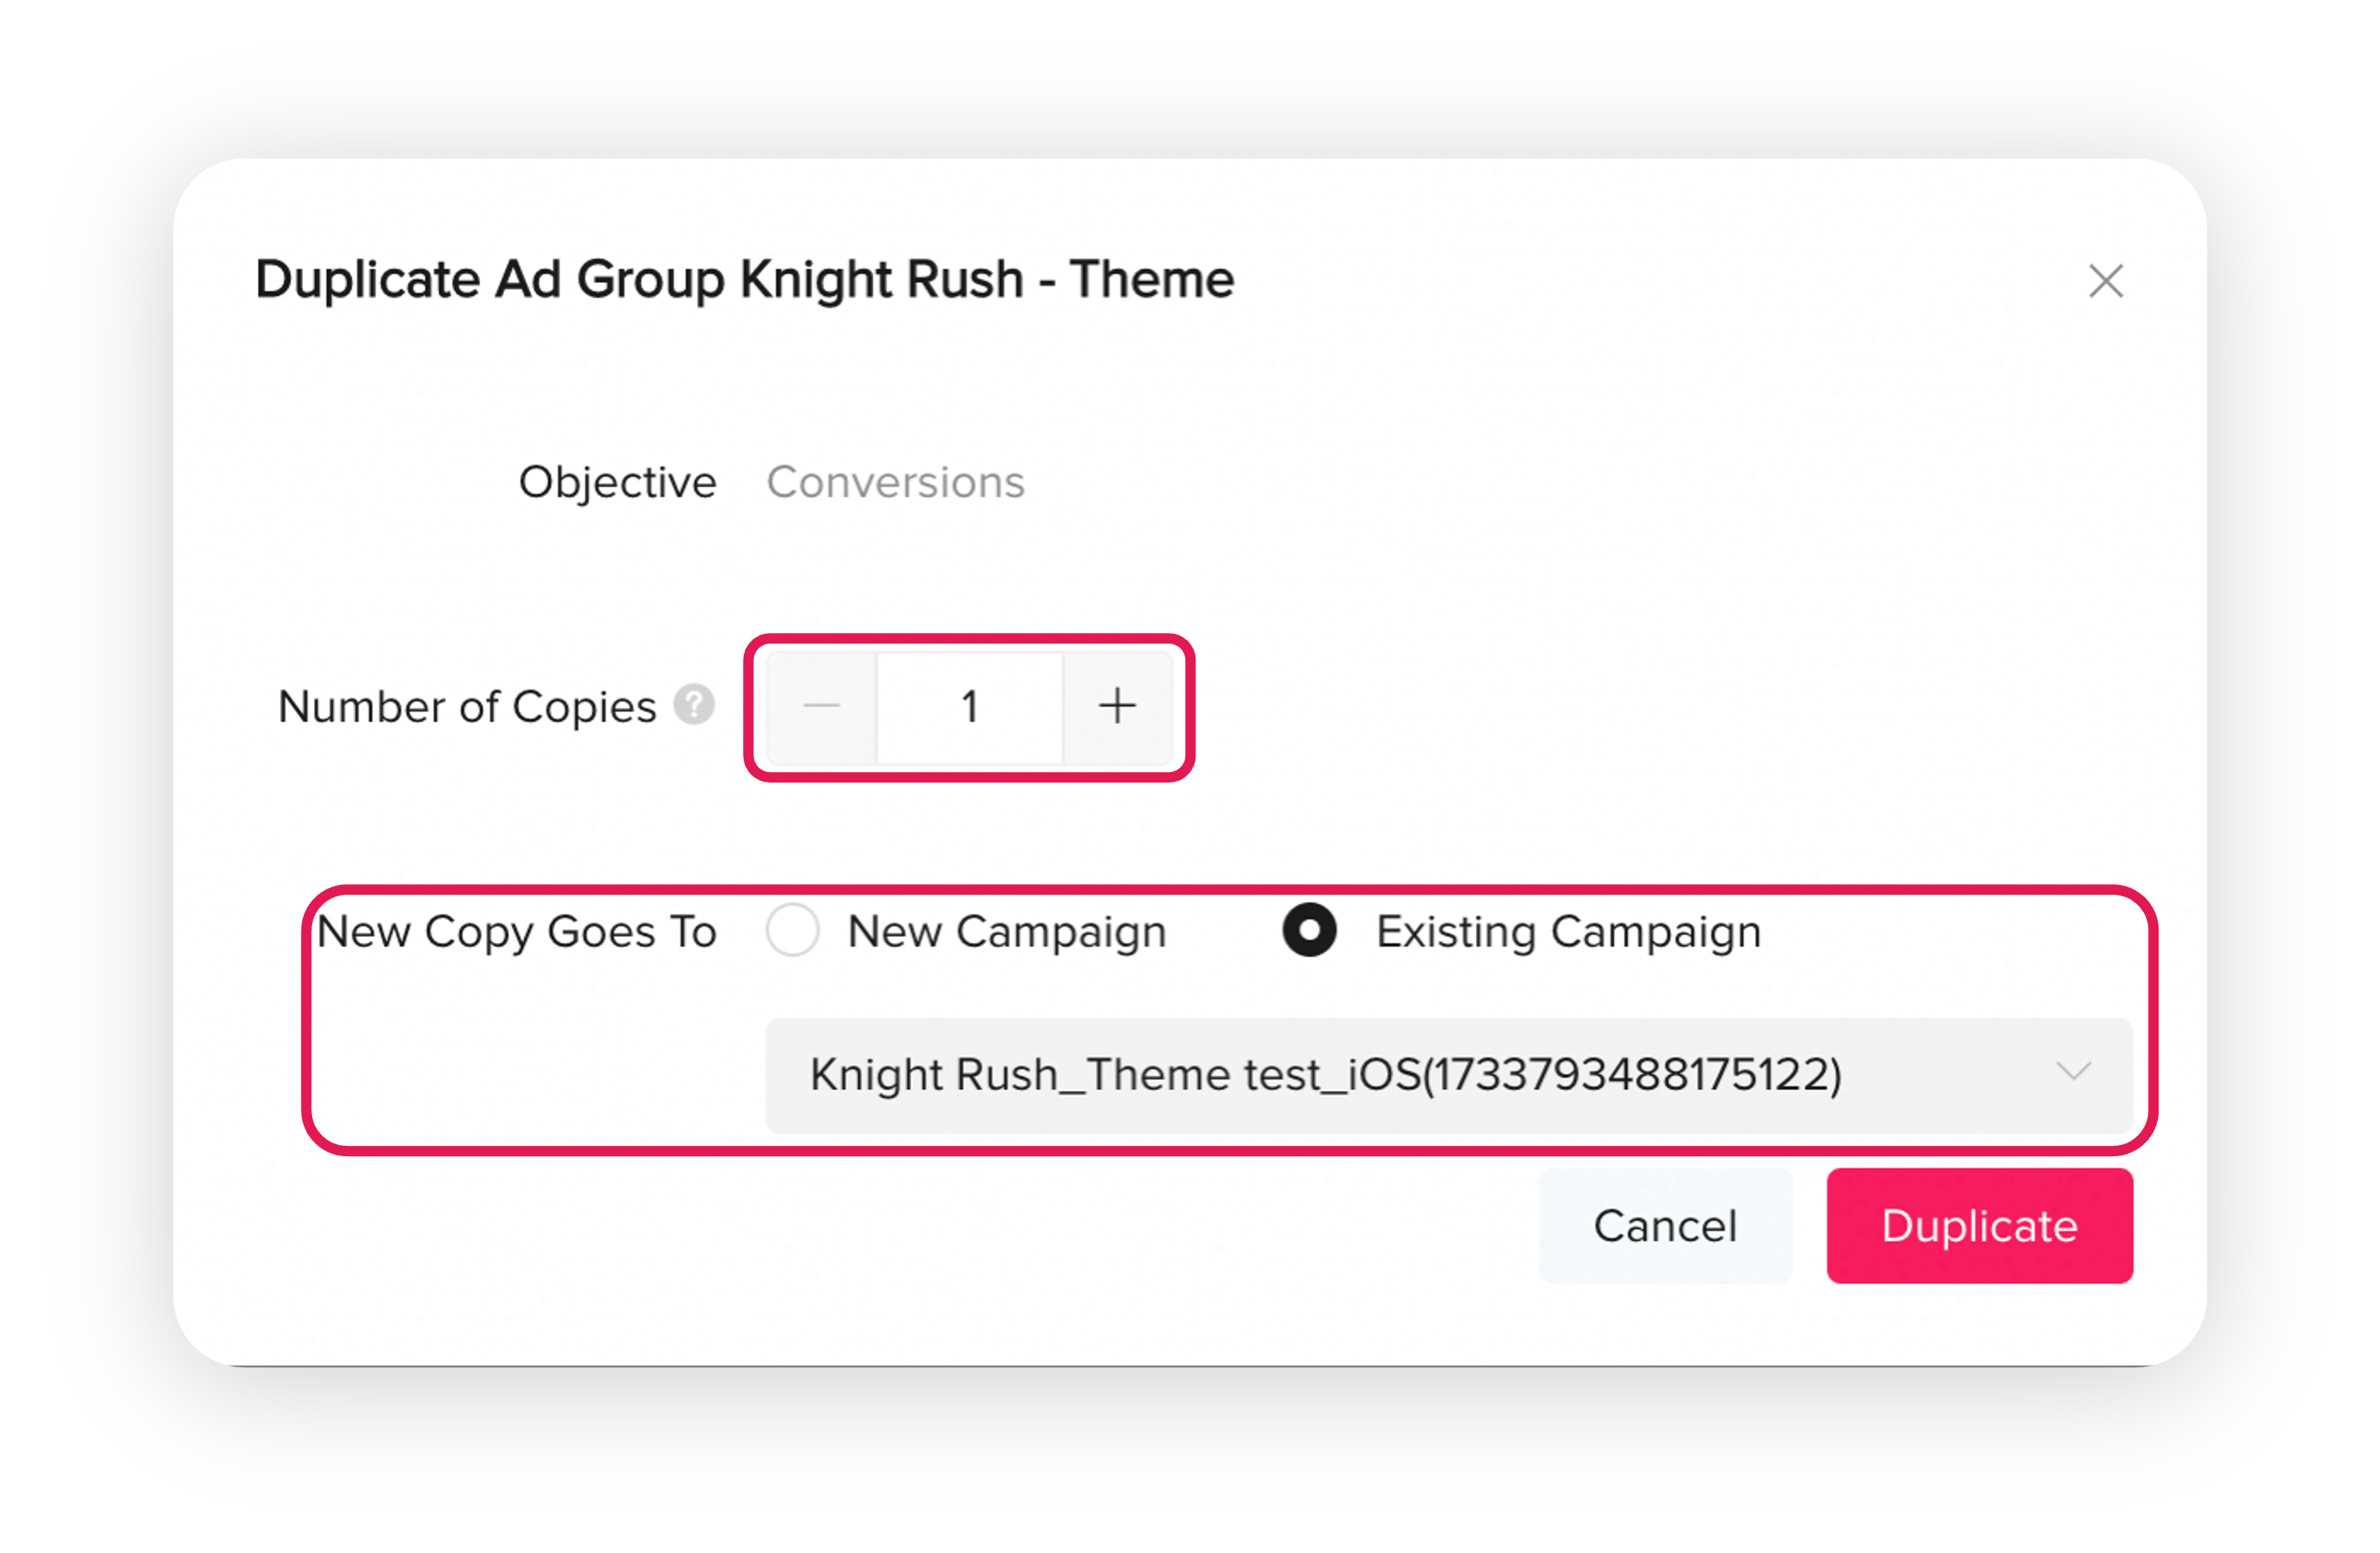Choose the New Campaign label text

coord(1007,932)
